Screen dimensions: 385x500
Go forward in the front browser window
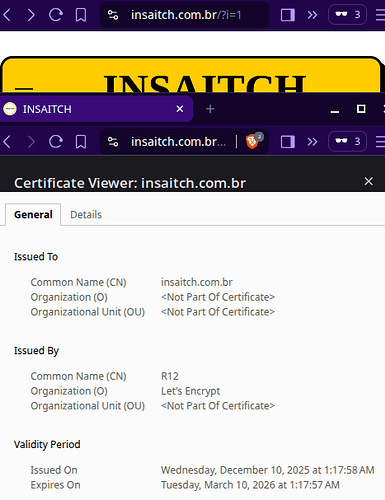coord(31,142)
